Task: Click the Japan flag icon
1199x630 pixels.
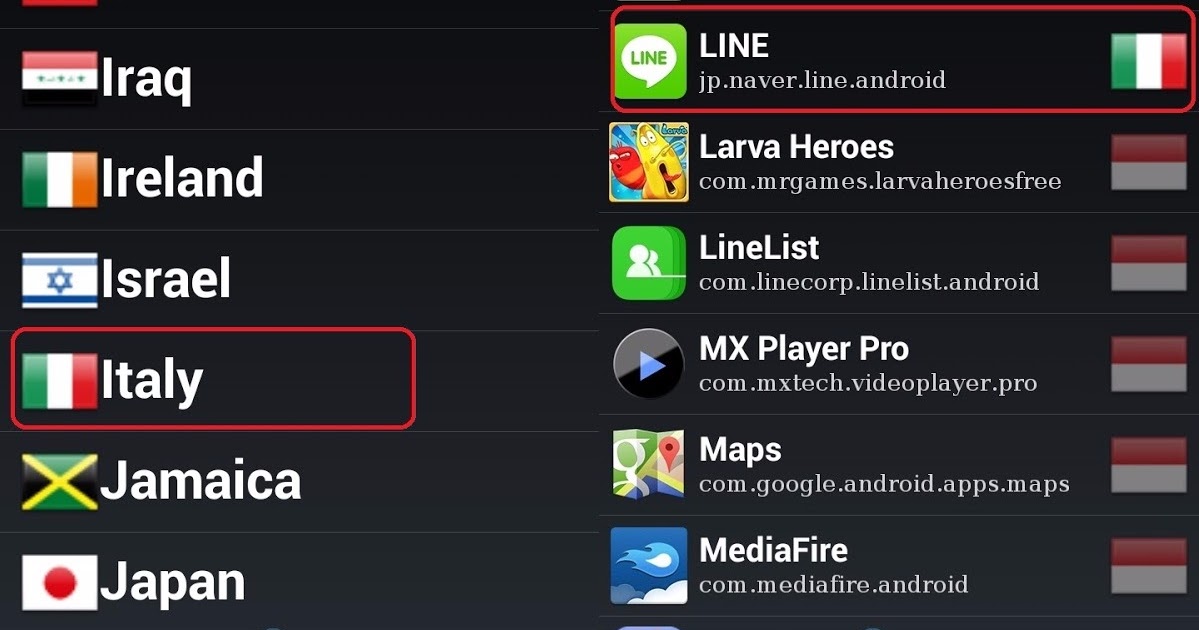Action: click(60, 583)
